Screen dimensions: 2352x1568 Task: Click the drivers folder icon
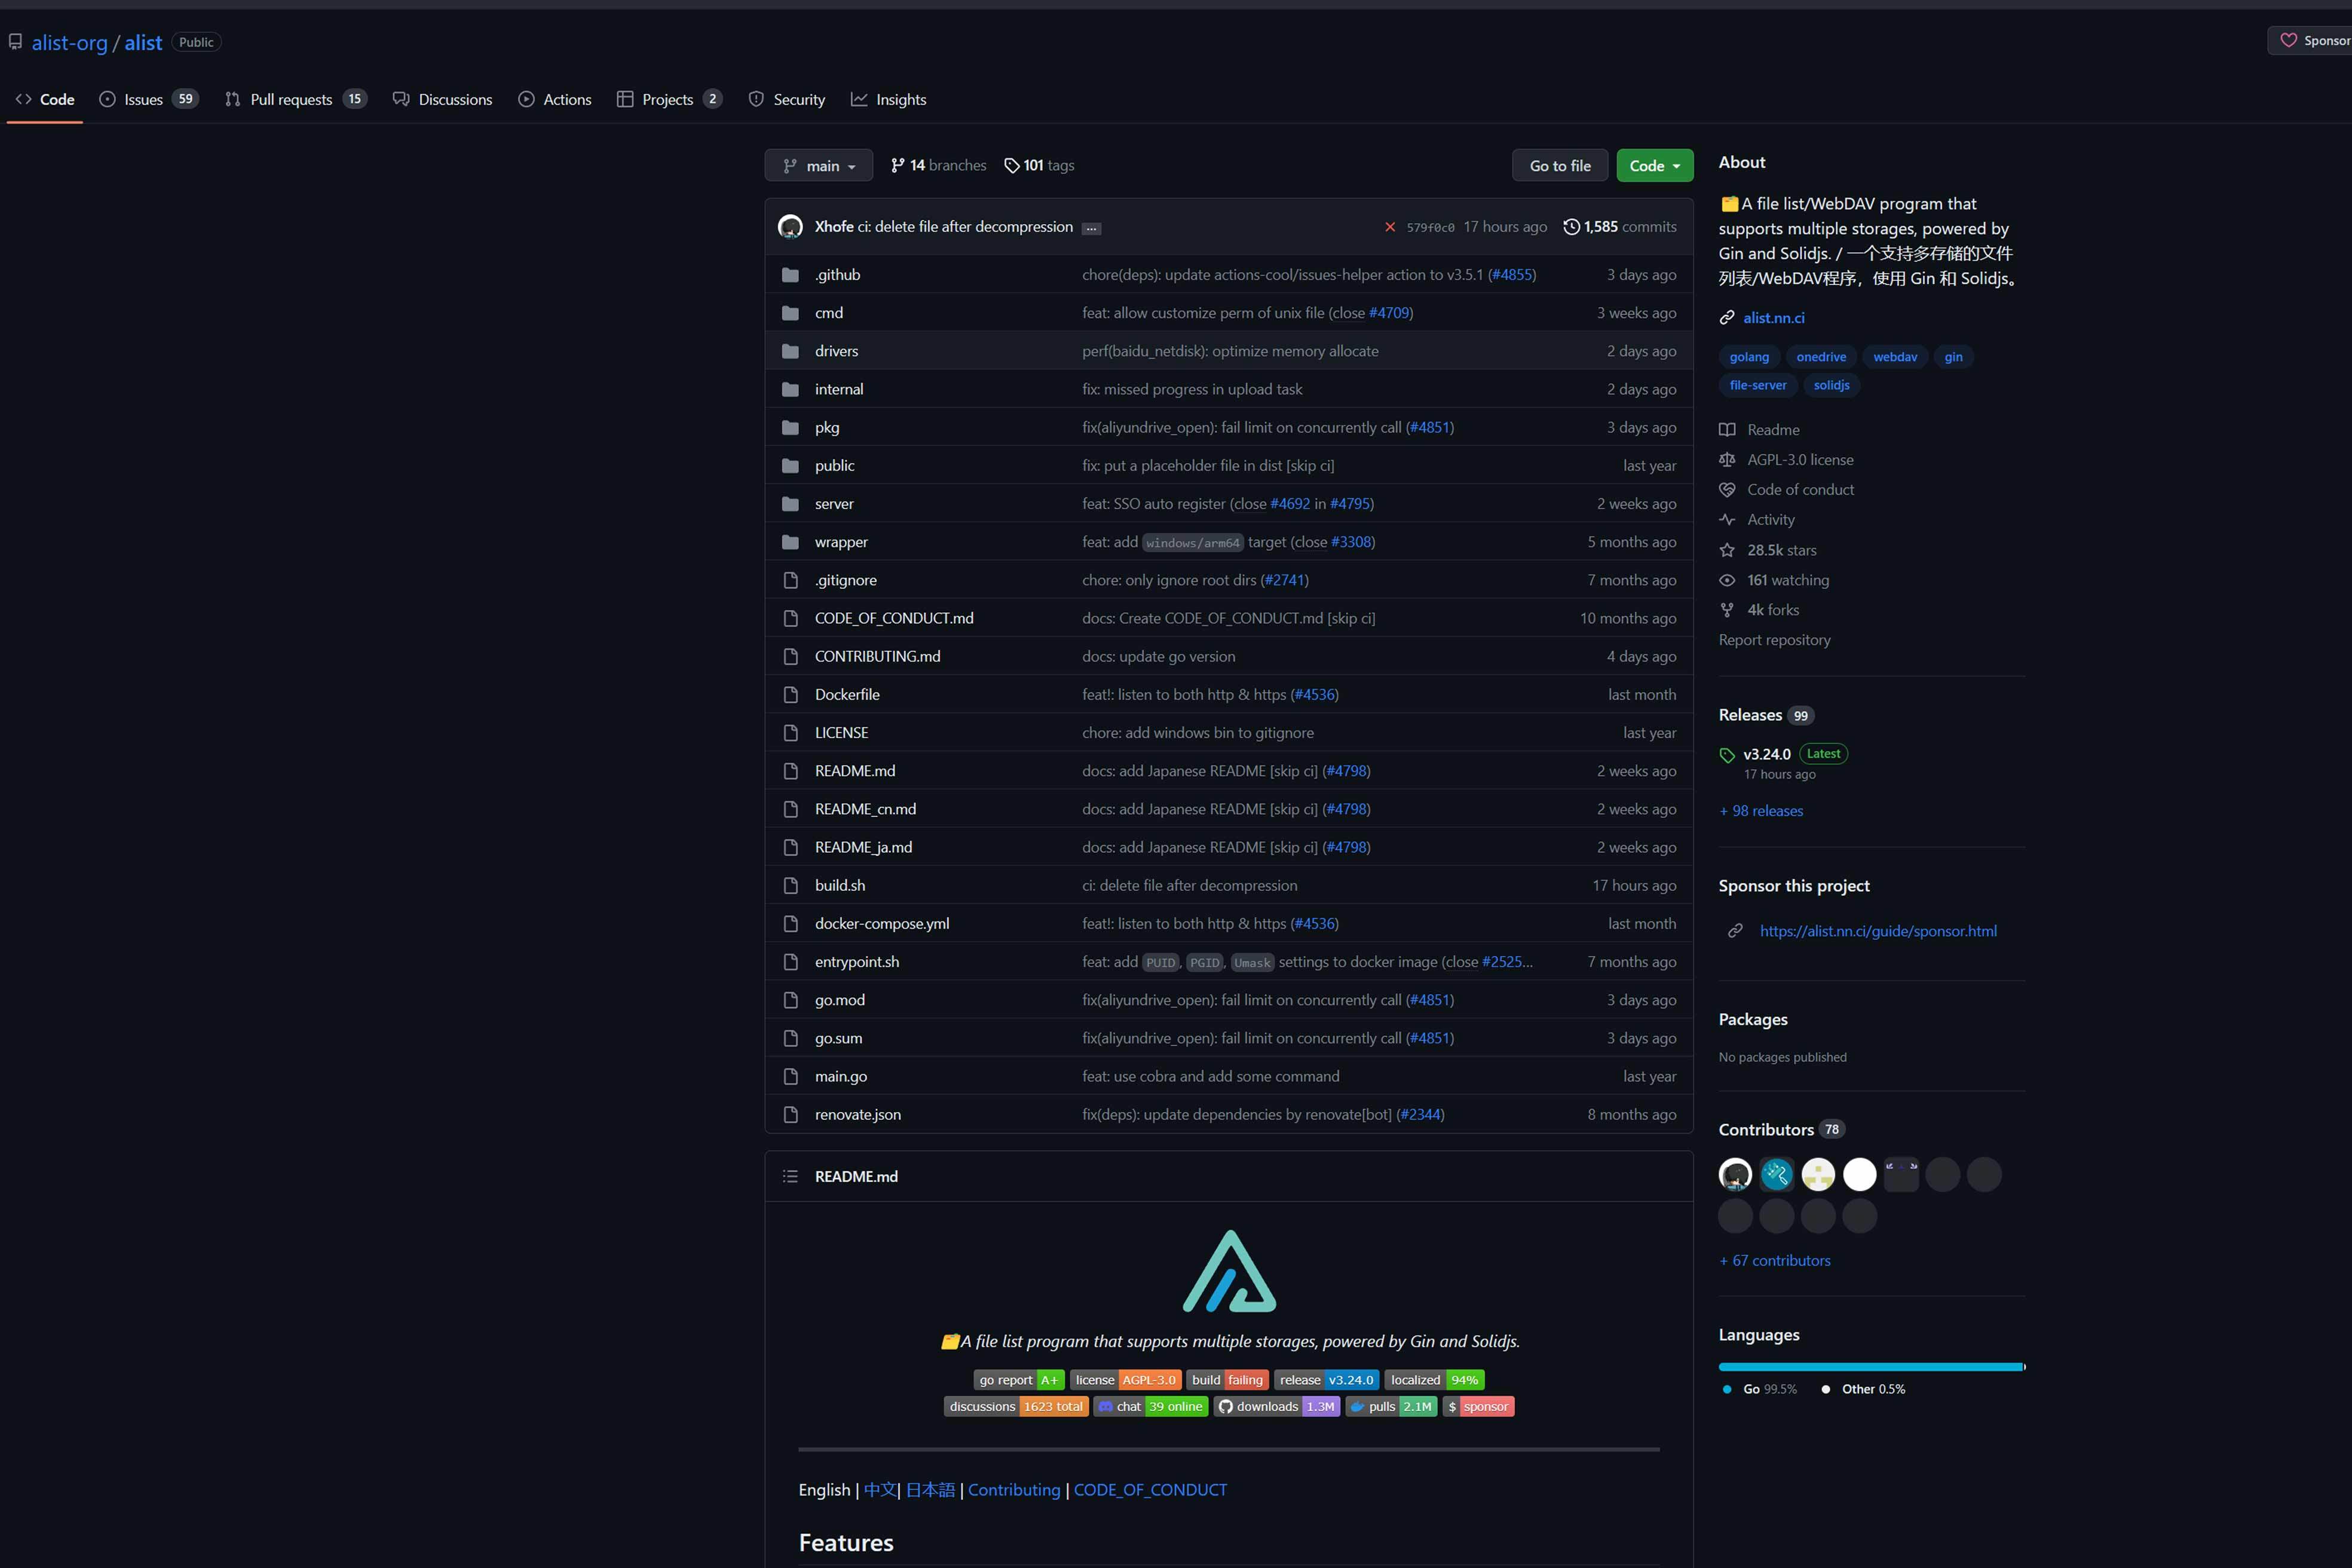pos(790,351)
